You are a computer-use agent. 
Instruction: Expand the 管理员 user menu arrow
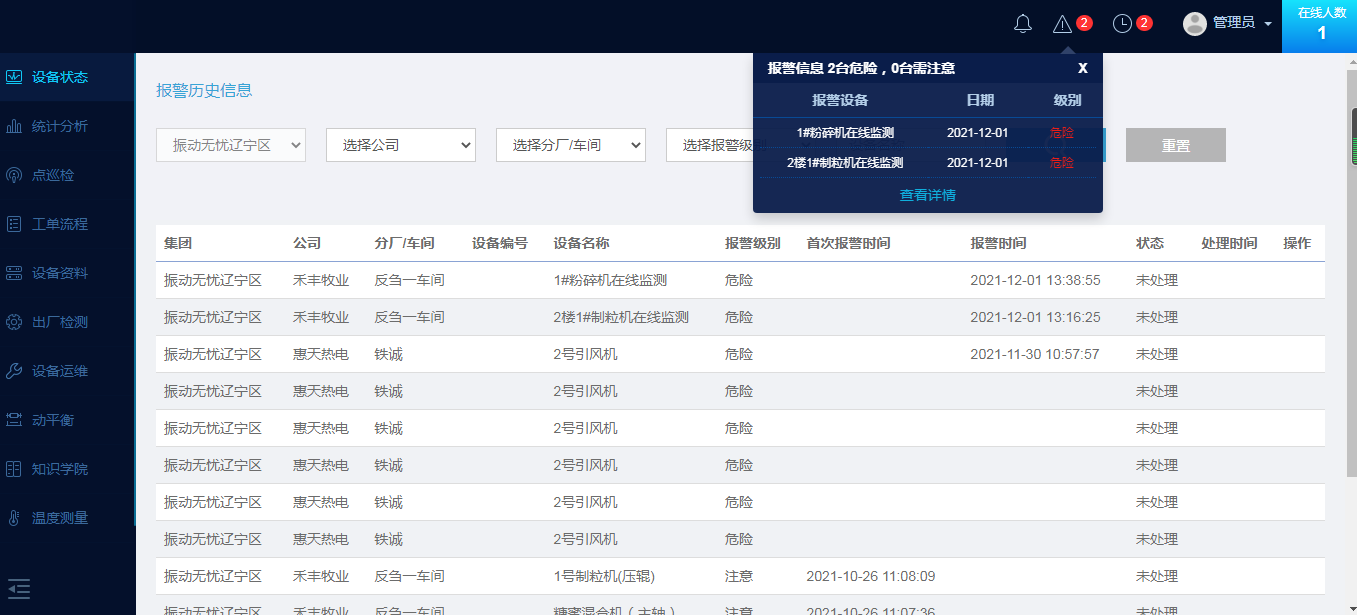[1268, 24]
